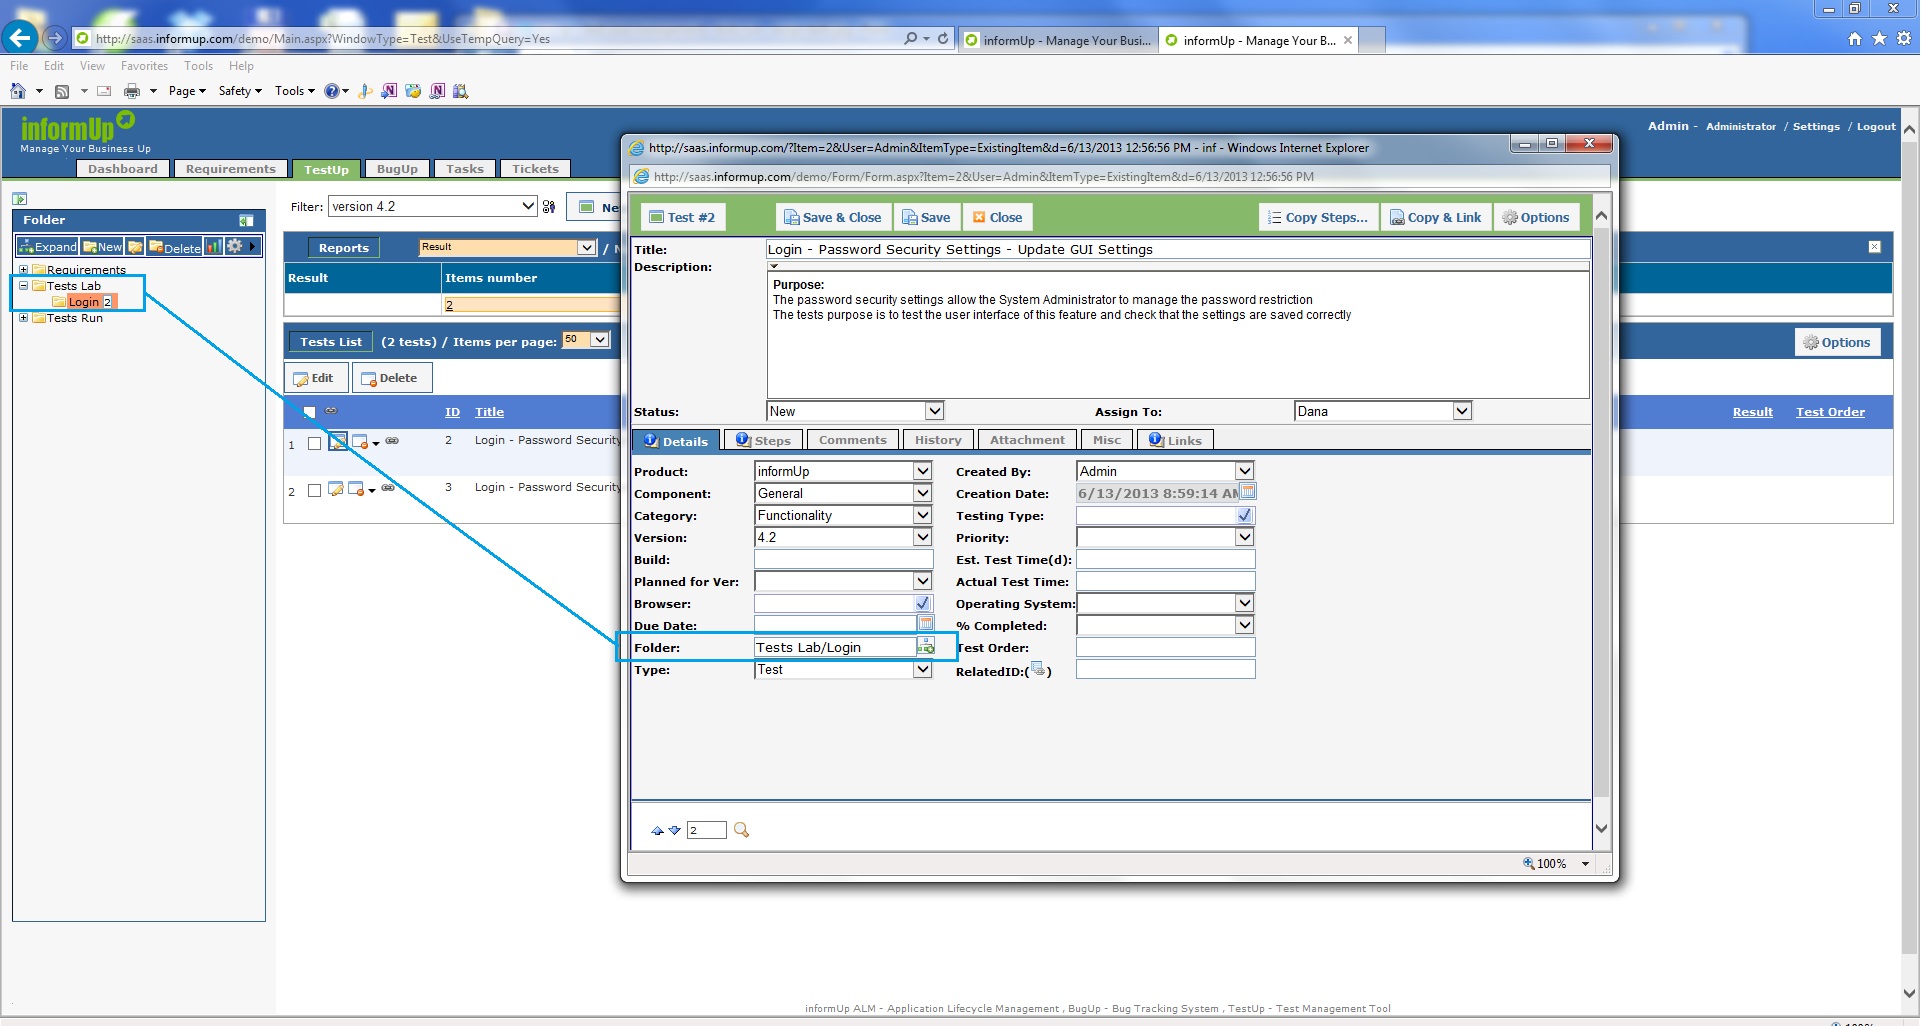Tick the checkbox for test row 1
The height and width of the screenshot is (1026, 1924).
tap(314, 443)
